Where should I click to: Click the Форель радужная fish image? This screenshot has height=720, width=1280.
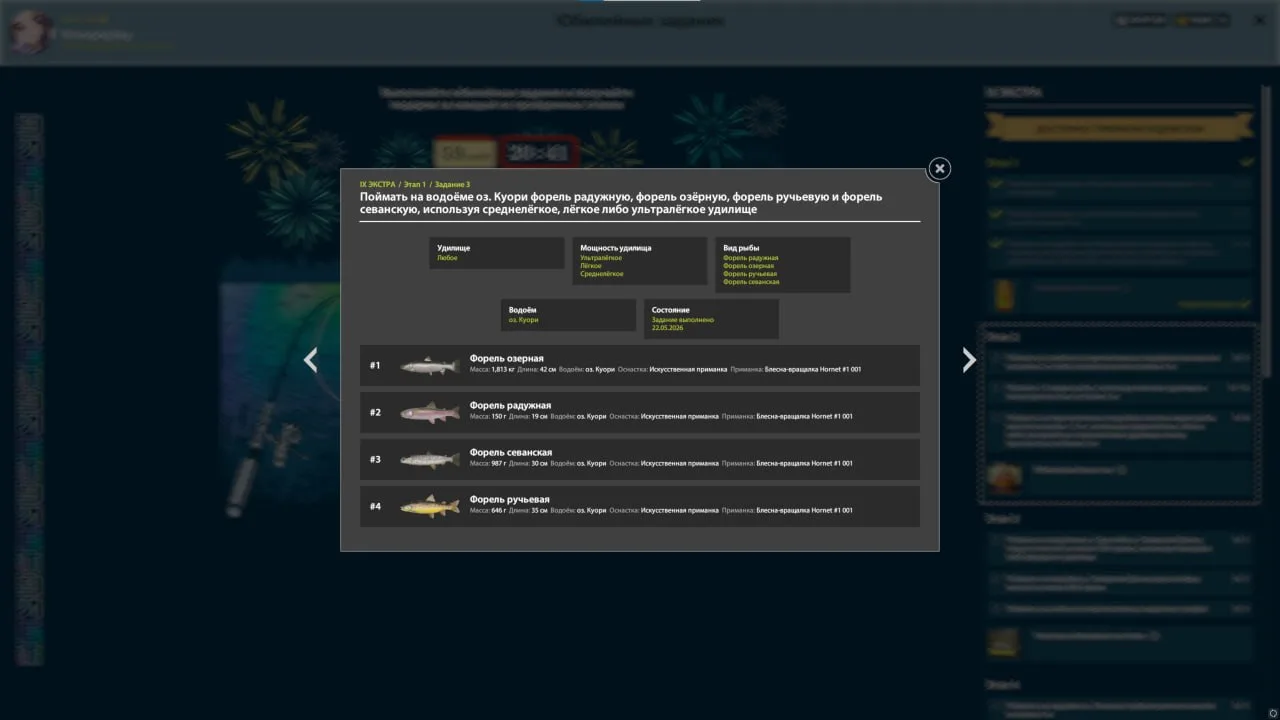pyautogui.click(x=429, y=413)
